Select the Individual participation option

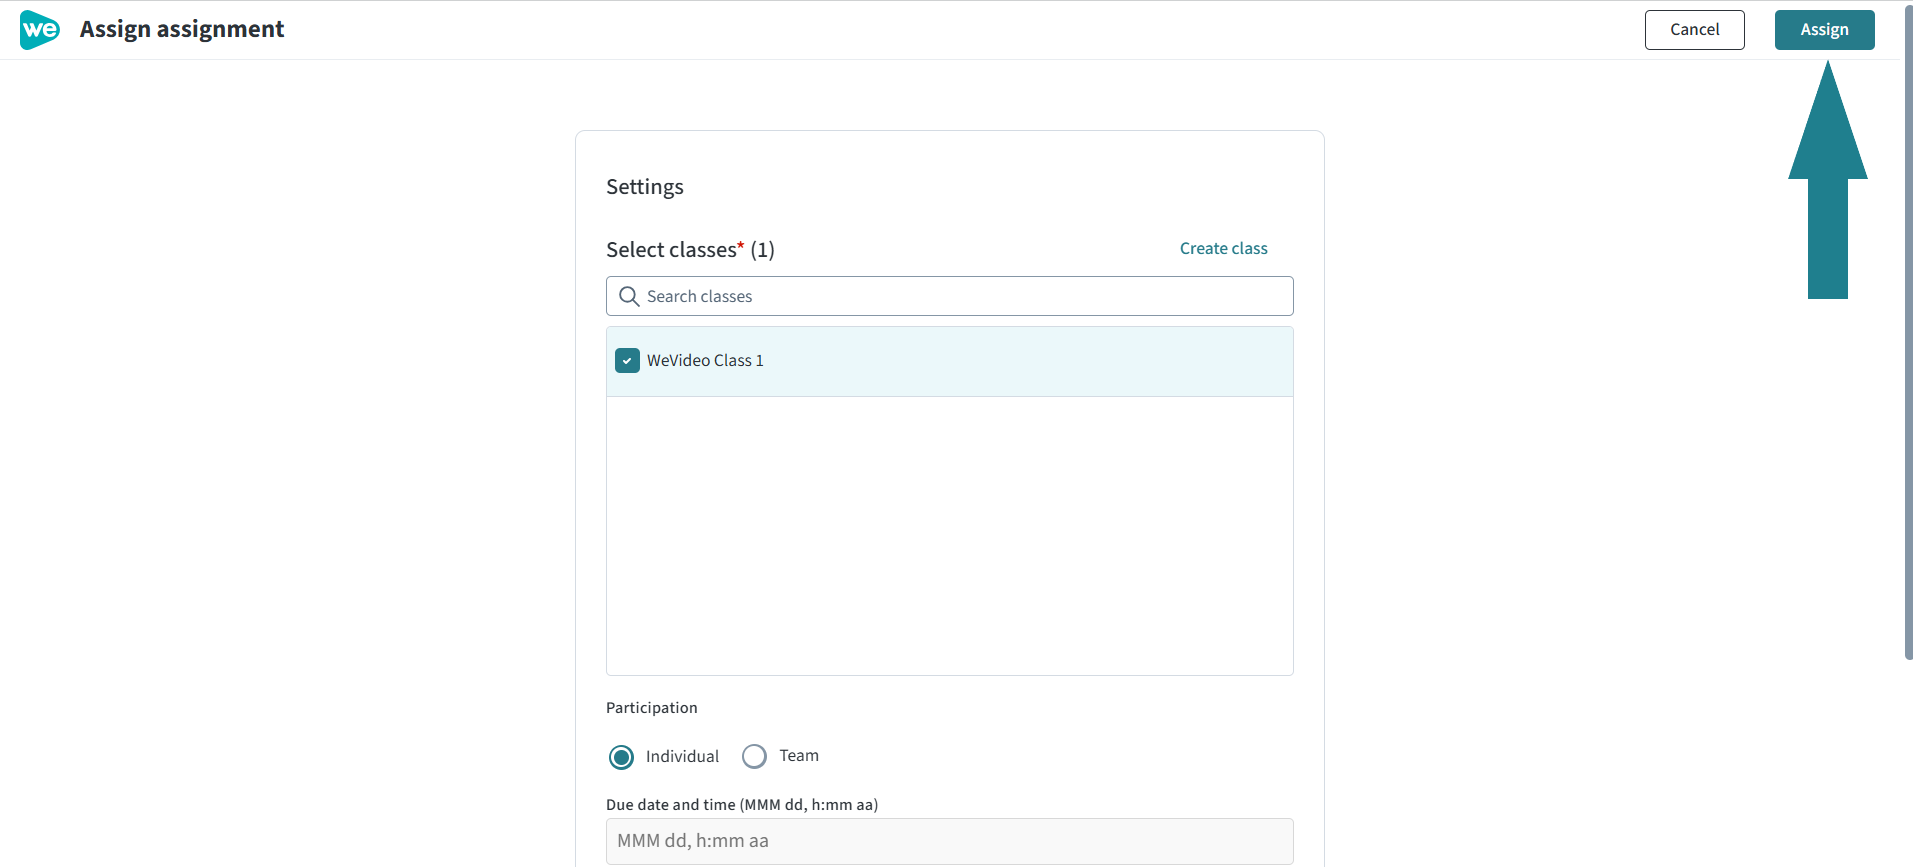pos(621,757)
